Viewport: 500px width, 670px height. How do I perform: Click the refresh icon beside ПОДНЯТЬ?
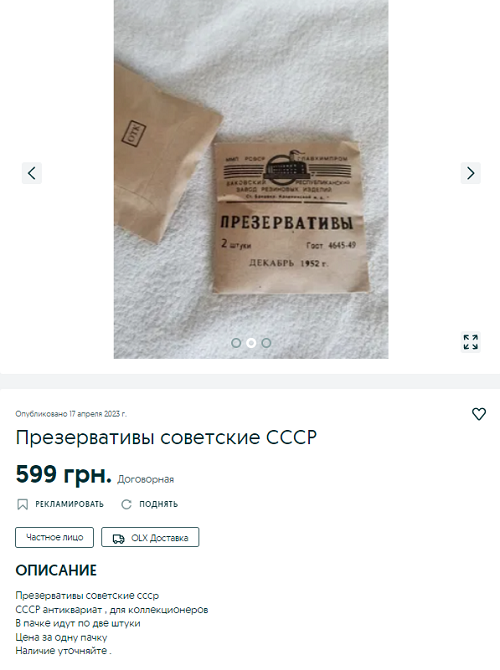click(x=126, y=504)
